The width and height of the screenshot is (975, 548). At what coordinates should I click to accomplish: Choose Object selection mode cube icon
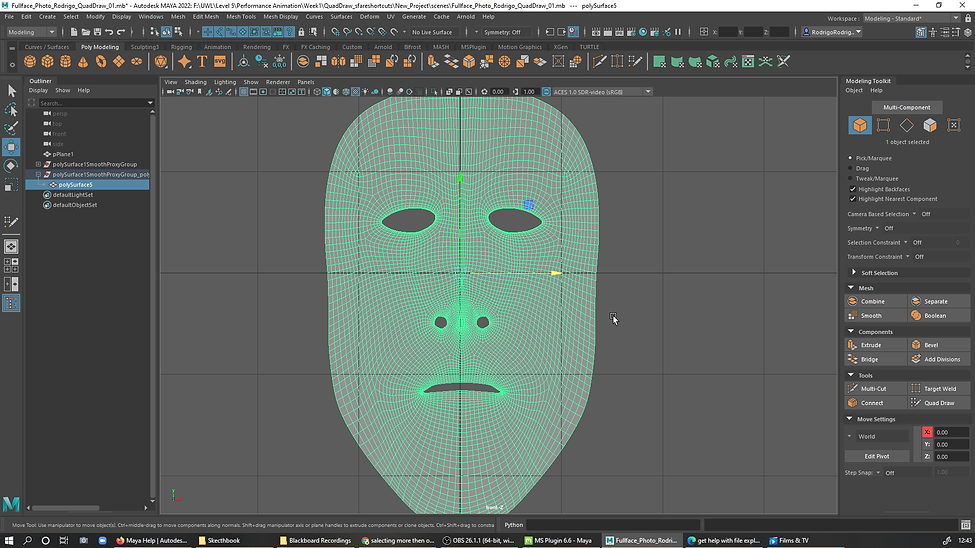(x=859, y=125)
